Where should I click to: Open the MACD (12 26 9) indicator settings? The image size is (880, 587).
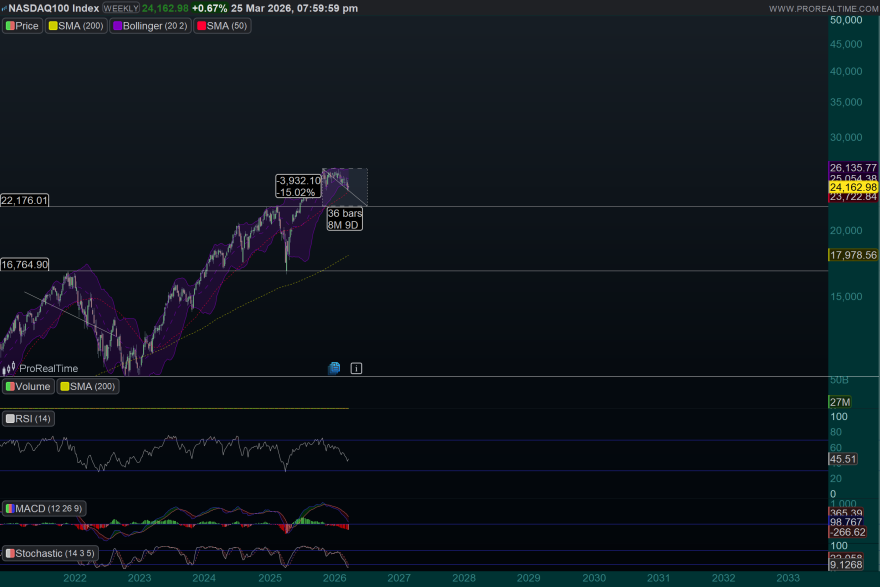pyautogui.click(x=47, y=508)
